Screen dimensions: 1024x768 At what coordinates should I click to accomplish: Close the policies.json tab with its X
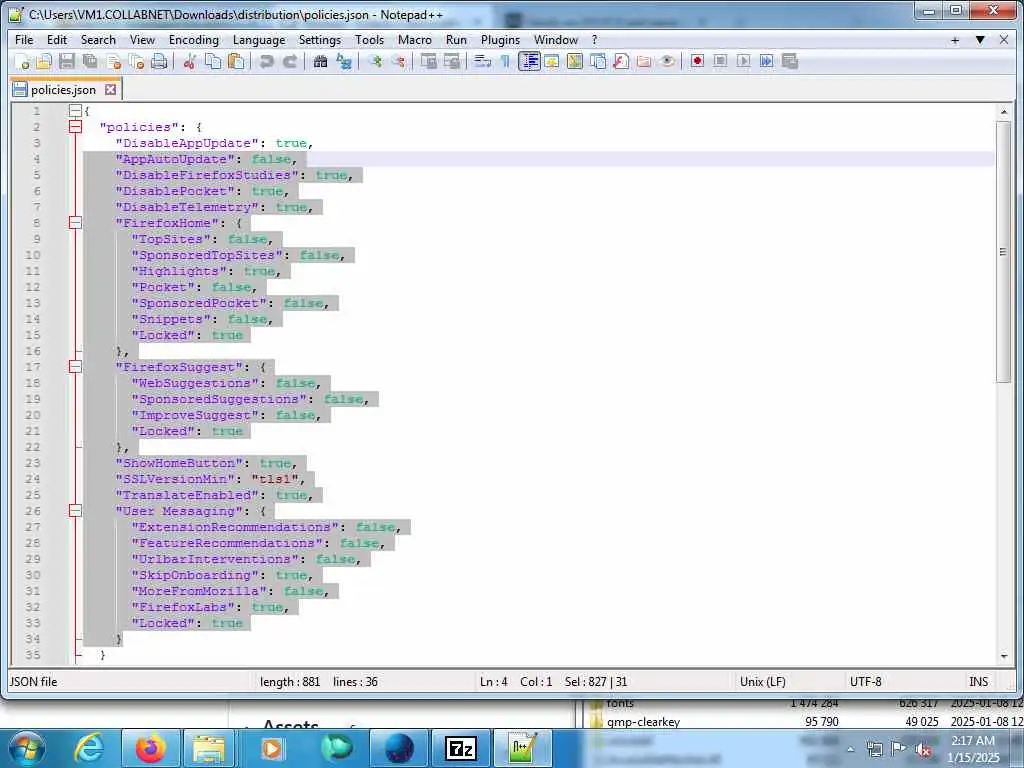111,89
